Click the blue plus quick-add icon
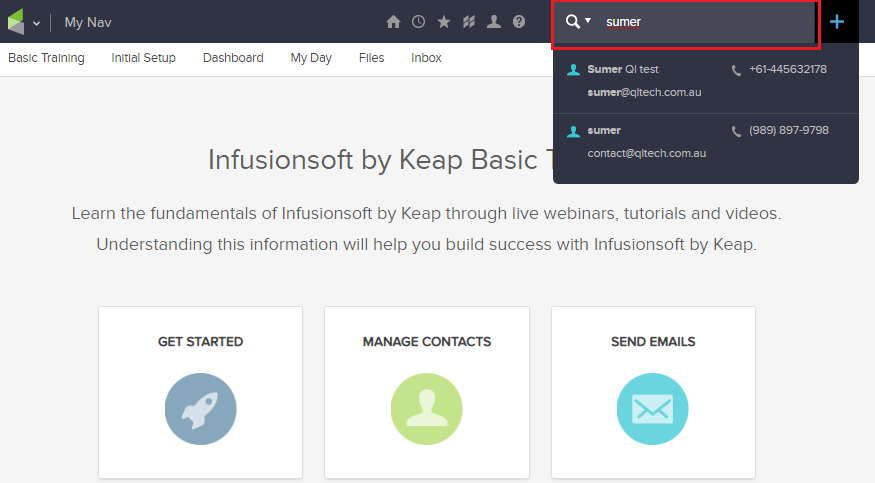The image size is (875, 483). [836, 22]
